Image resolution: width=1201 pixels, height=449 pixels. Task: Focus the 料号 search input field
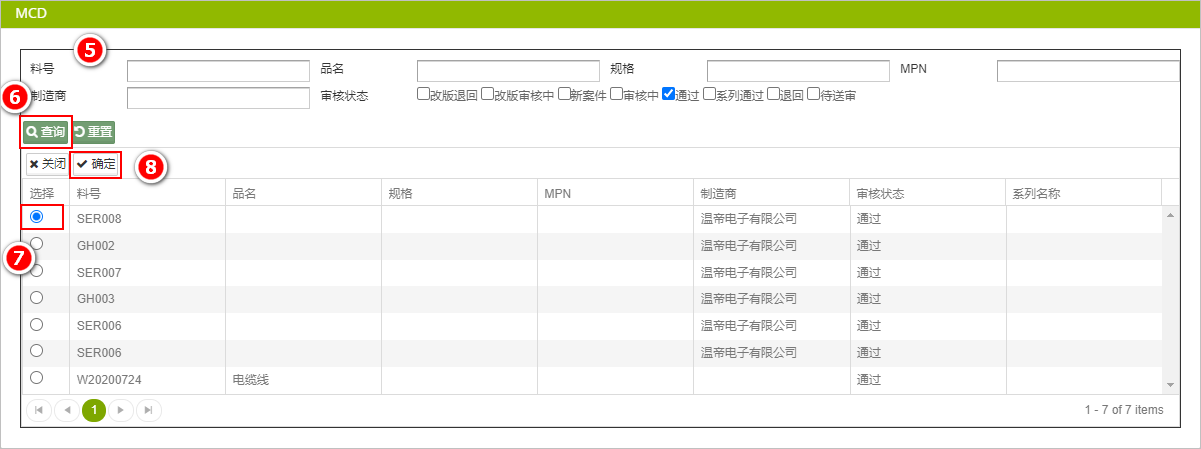218,71
